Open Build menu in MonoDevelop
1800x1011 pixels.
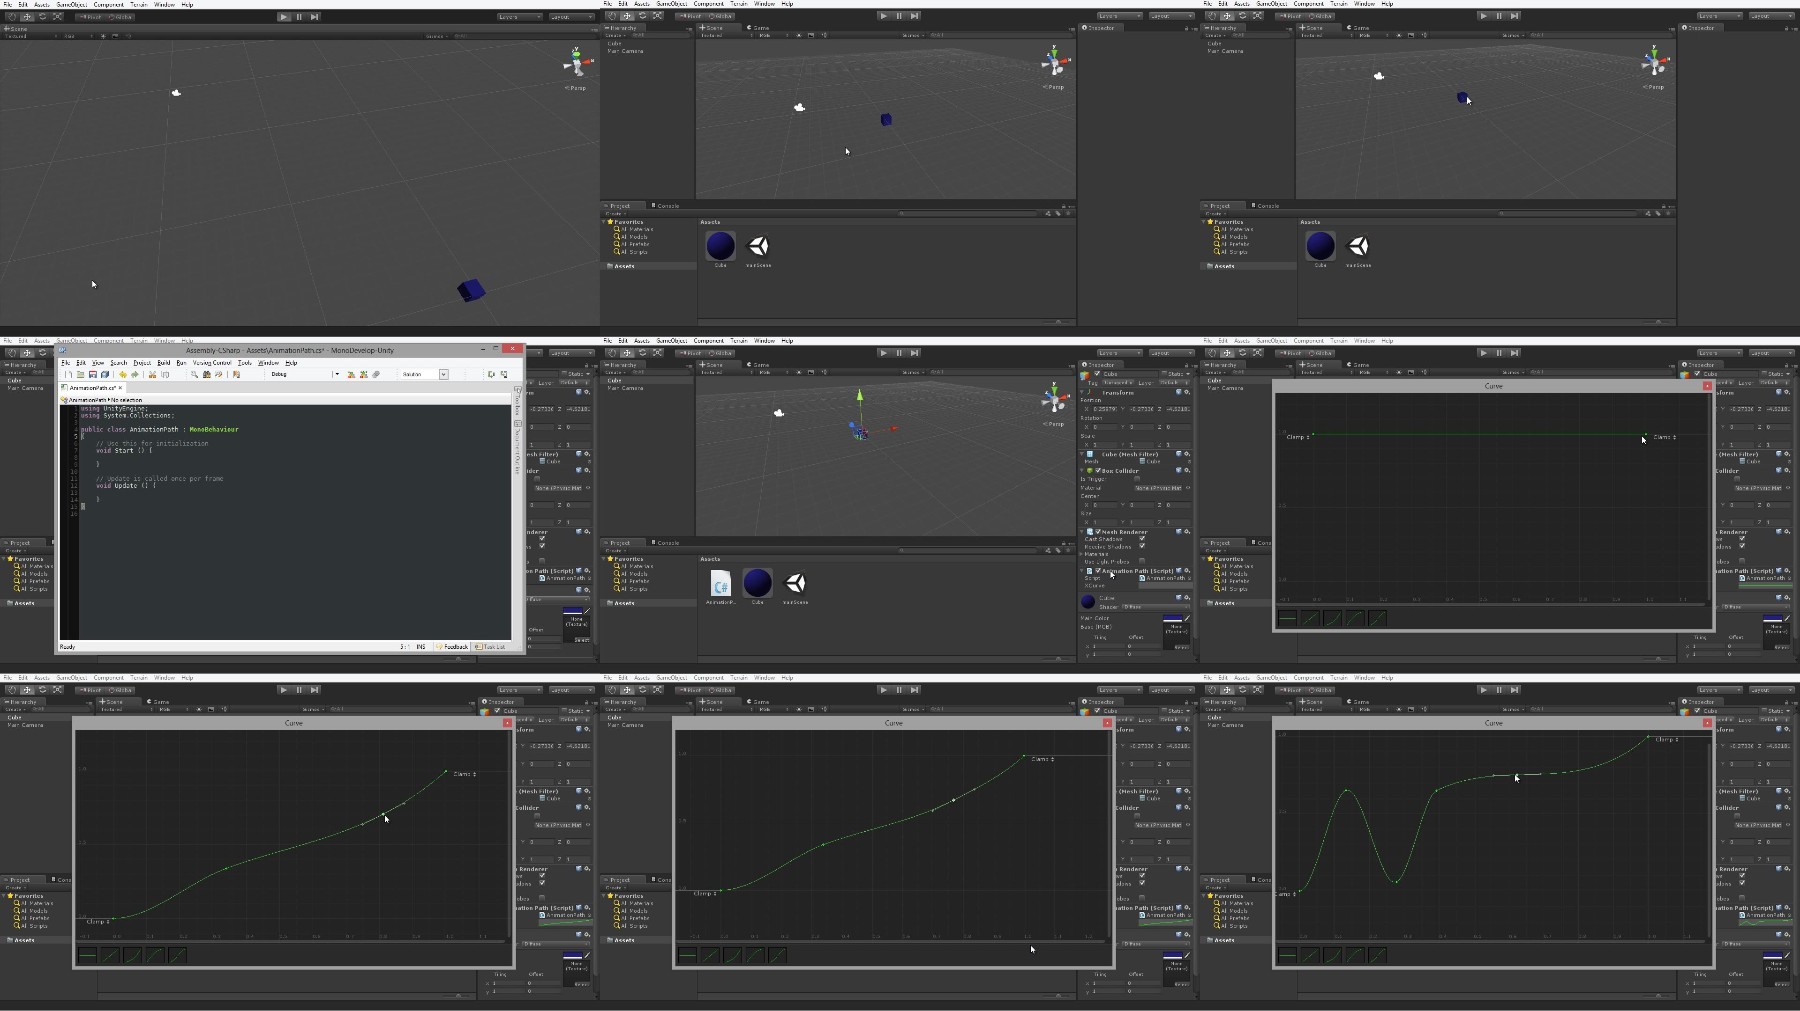point(163,363)
